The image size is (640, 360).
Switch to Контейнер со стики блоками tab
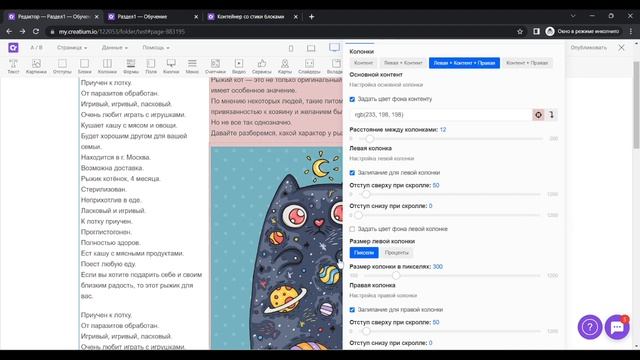pos(252,17)
